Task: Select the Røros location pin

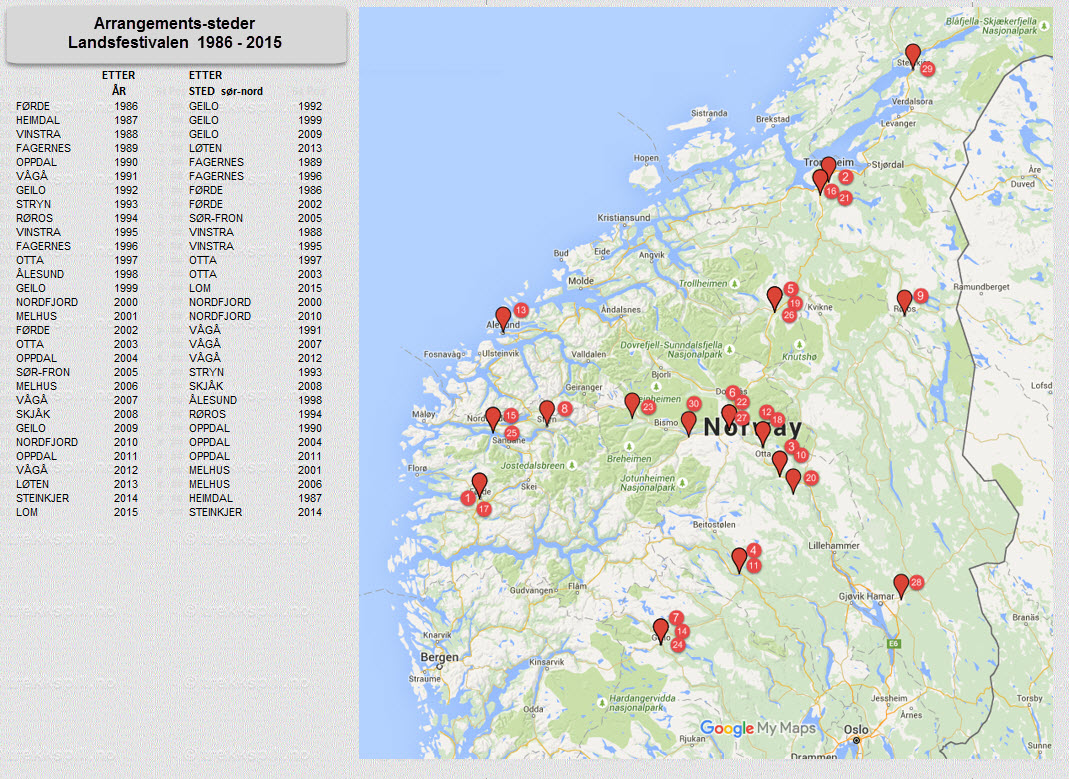Action: point(904,301)
